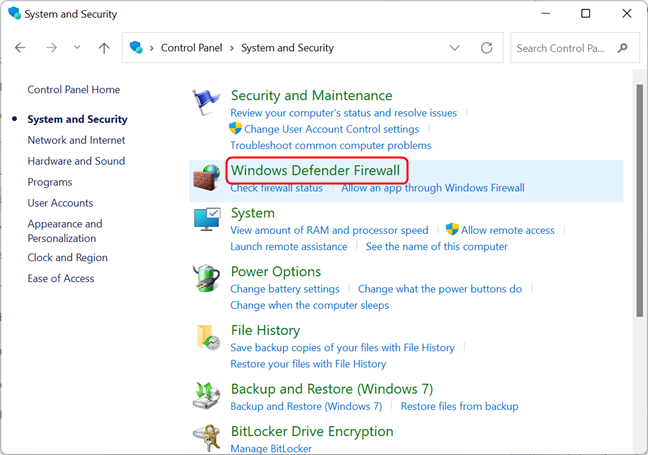This screenshot has height=455, width=648.
Task: Click Manage BitLocker
Action: [x=271, y=448]
